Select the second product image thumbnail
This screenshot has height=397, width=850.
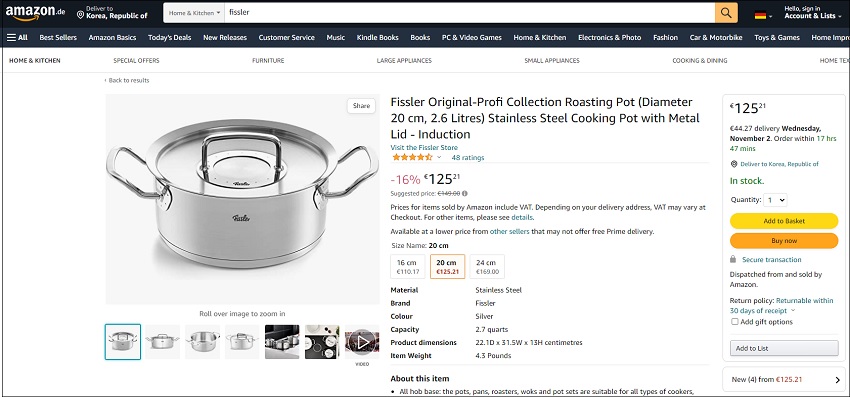coord(163,342)
